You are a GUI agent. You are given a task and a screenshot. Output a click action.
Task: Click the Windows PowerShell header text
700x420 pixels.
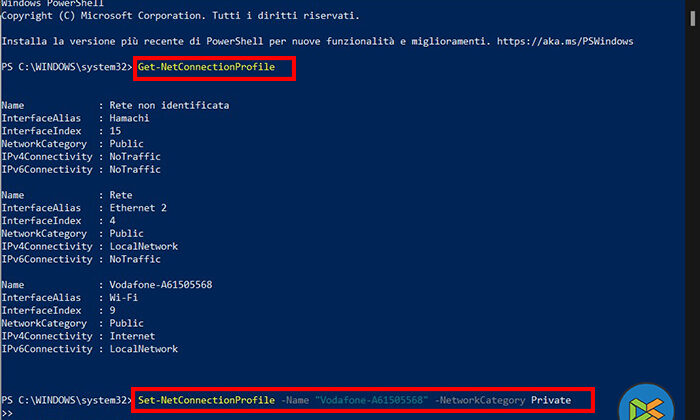[48, 5]
